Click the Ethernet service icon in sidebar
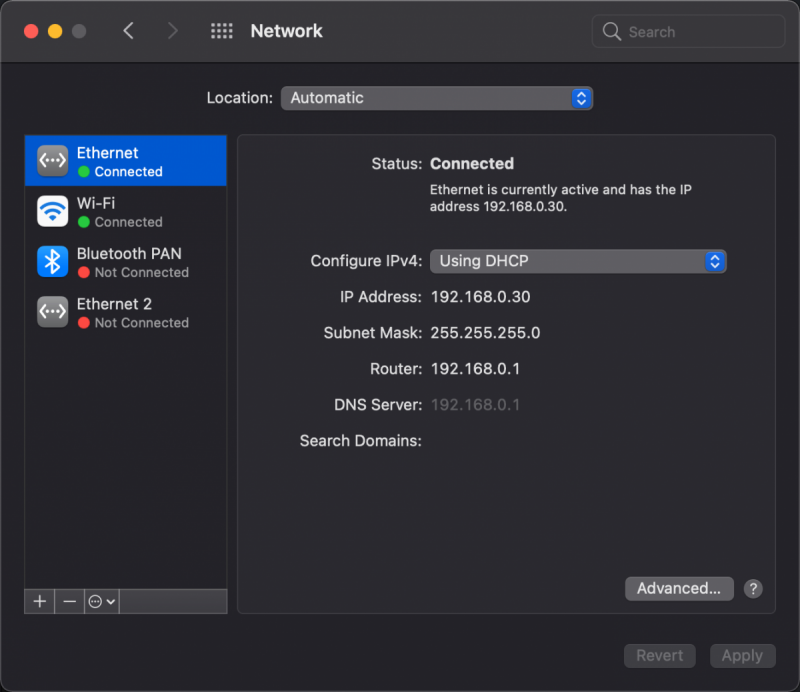Viewport: 800px width, 692px height. (x=52, y=161)
